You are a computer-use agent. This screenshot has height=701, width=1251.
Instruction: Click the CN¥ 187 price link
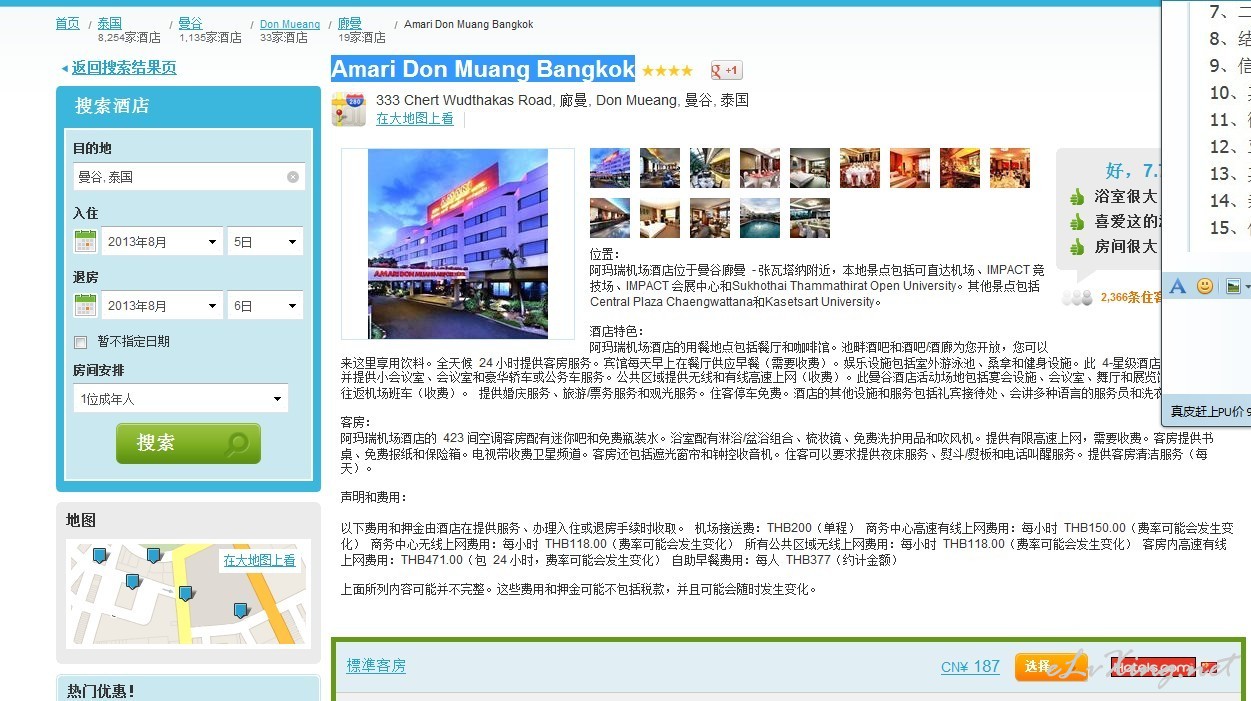click(x=970, y=667)
